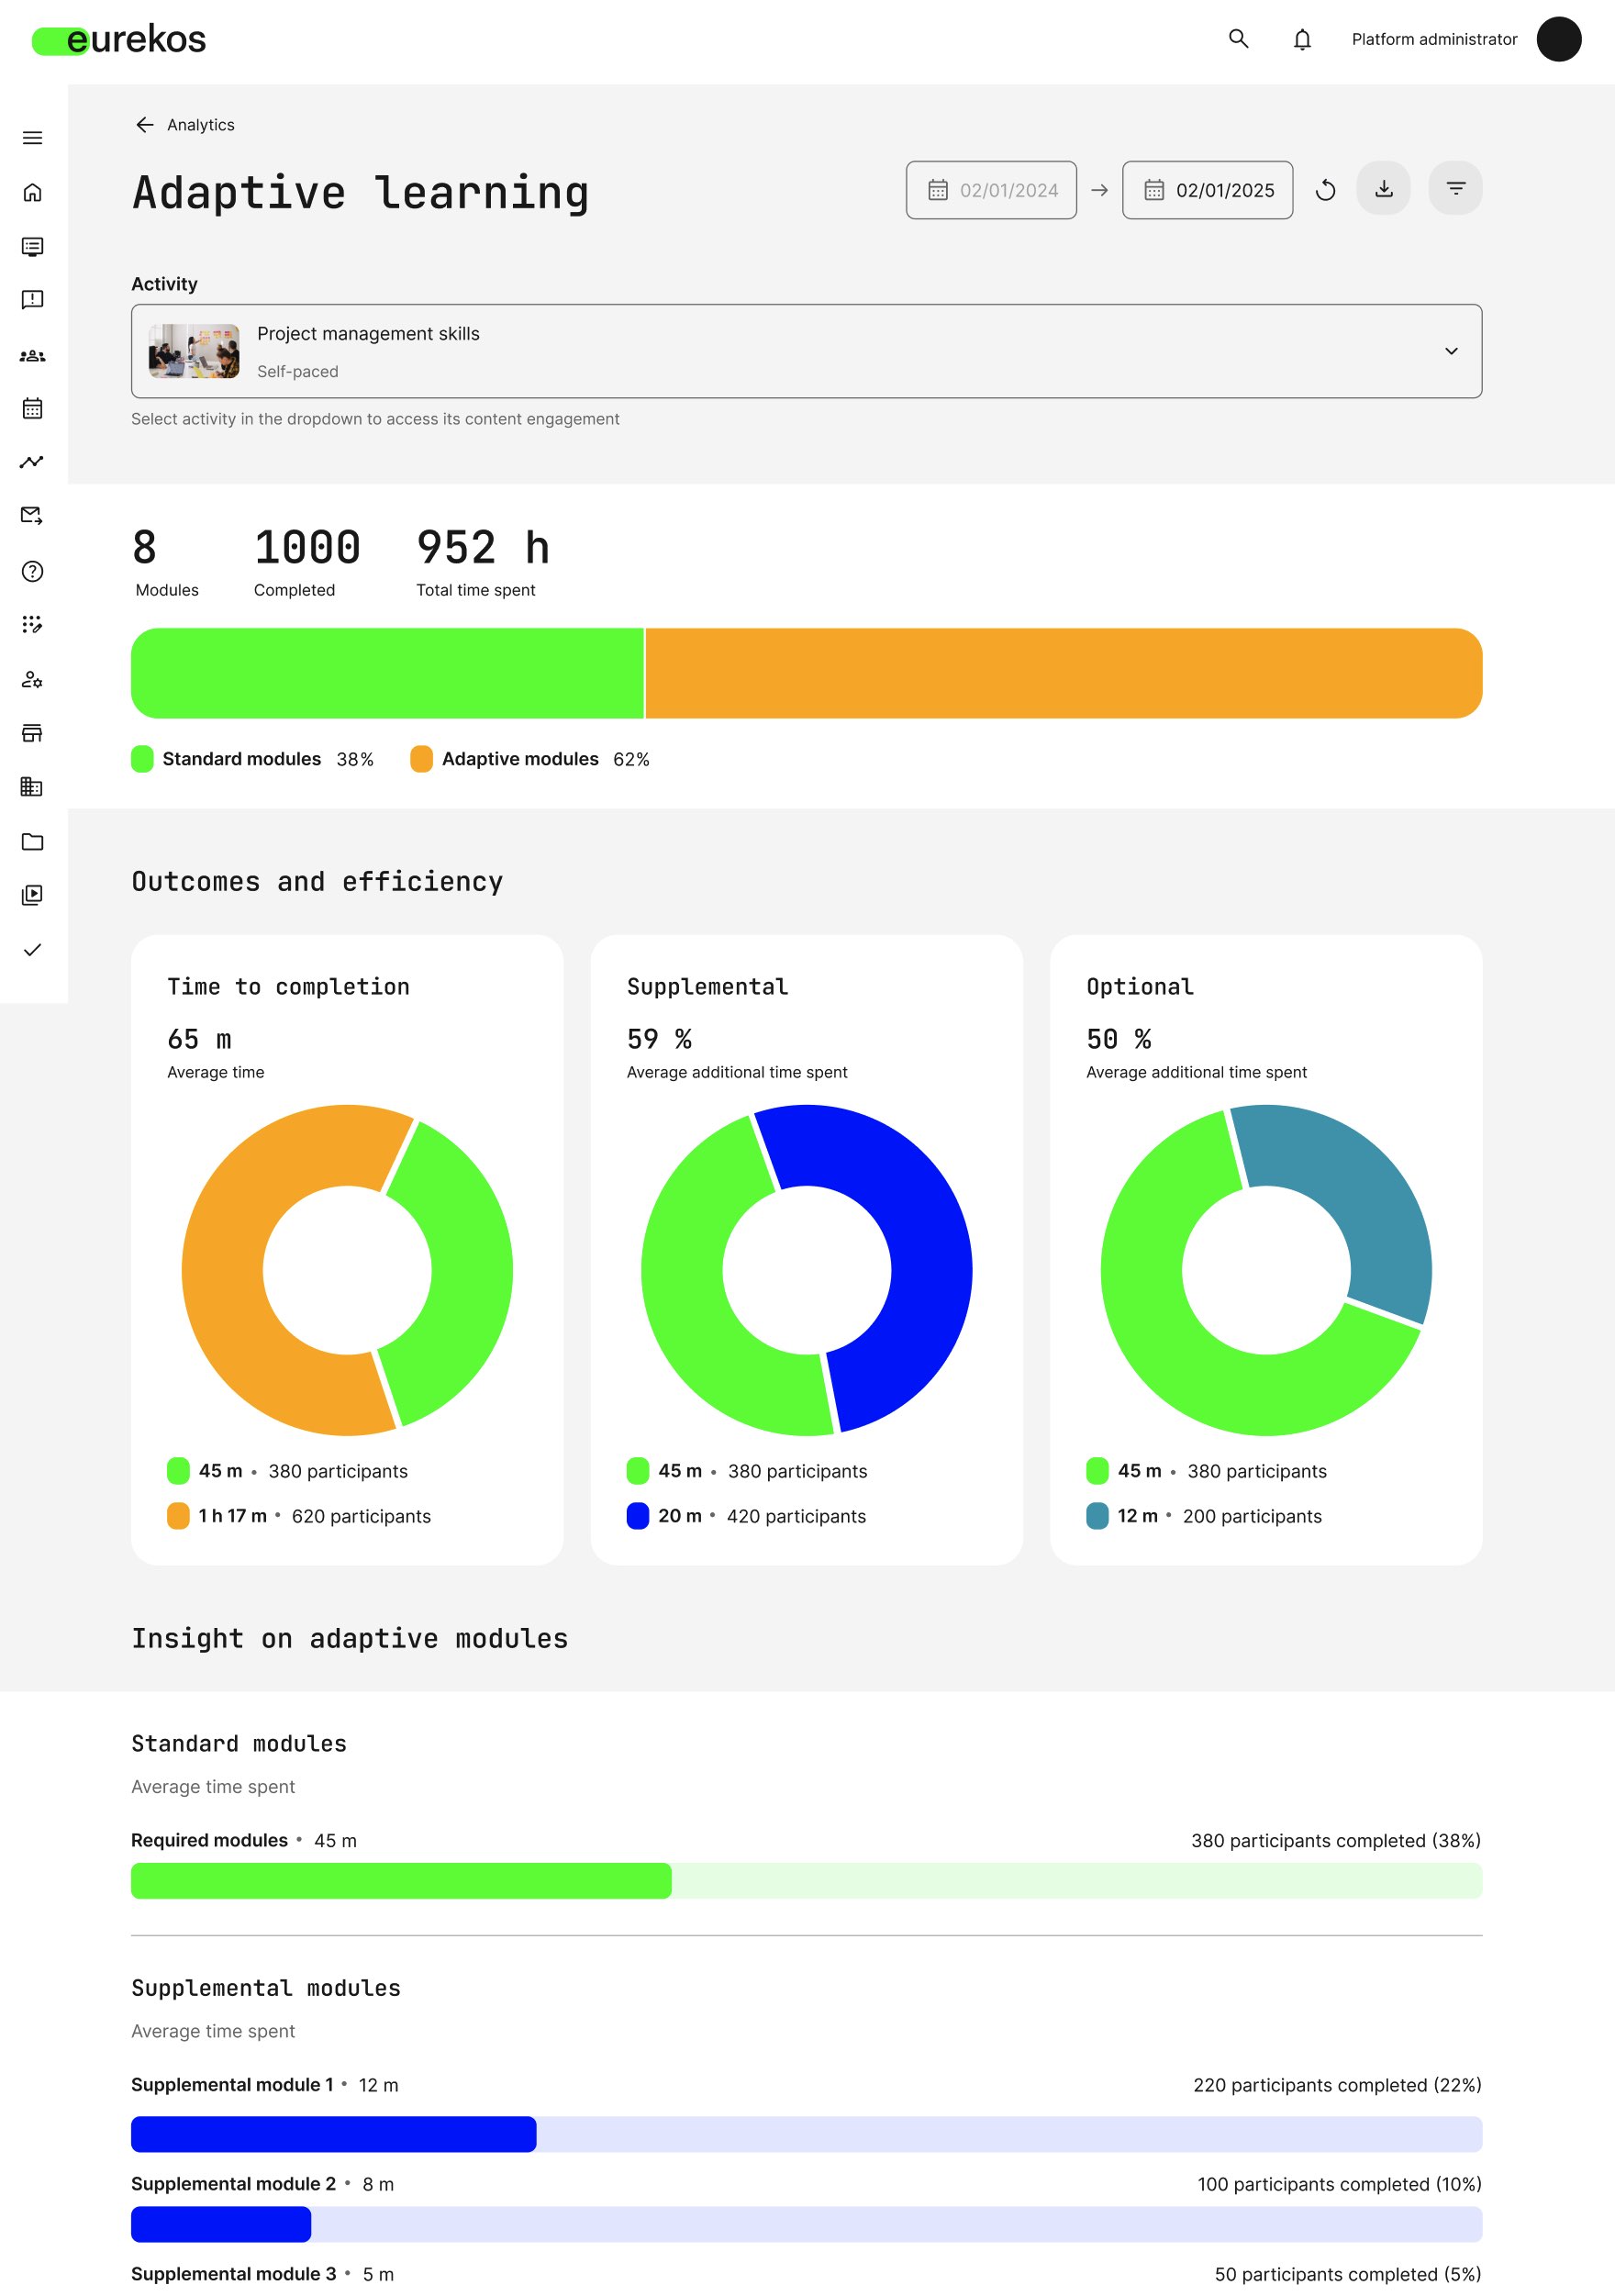
Task: Open the filter options button
Action: pos(1455,189)
